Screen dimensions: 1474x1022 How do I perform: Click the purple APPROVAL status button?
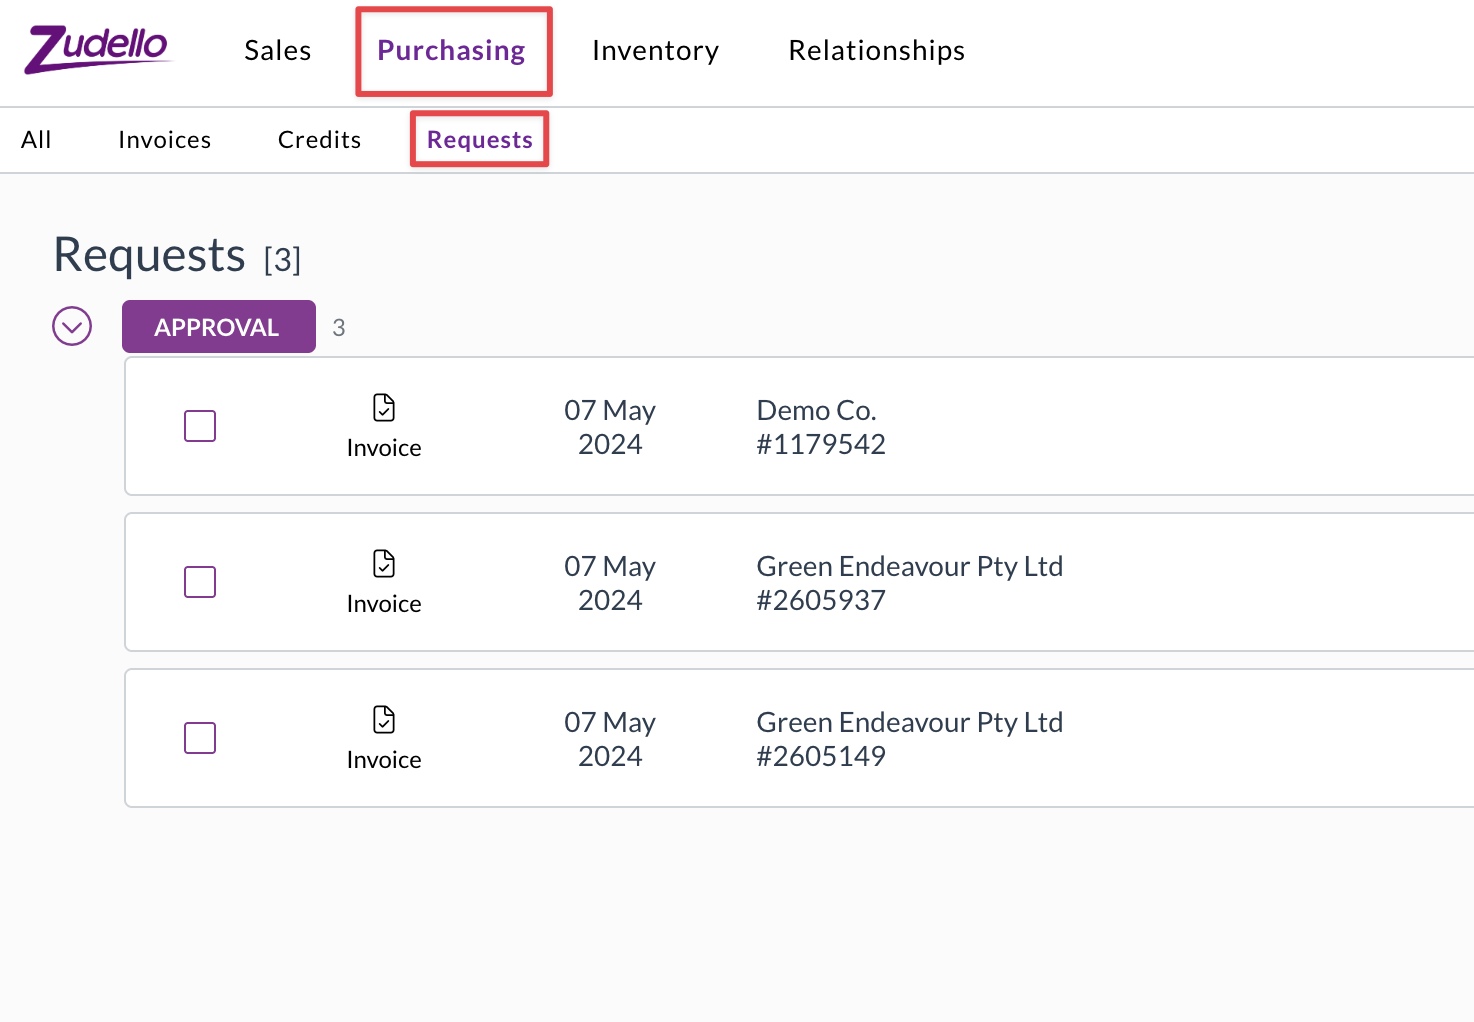219,327
